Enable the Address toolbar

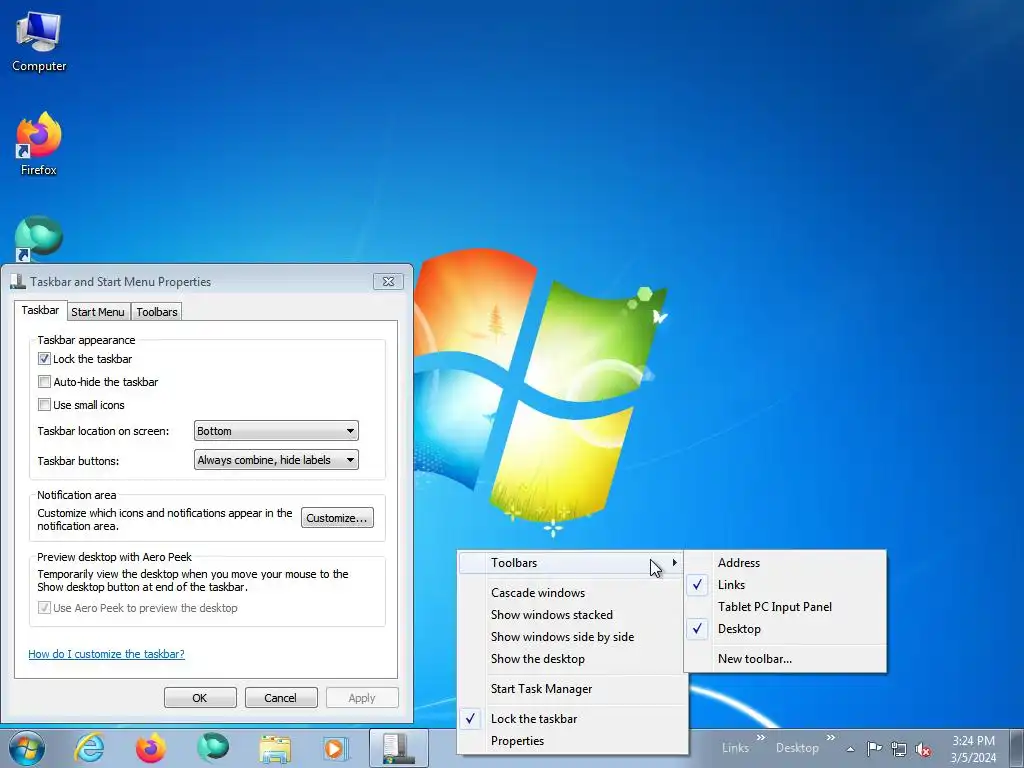(x=785, y=563)
